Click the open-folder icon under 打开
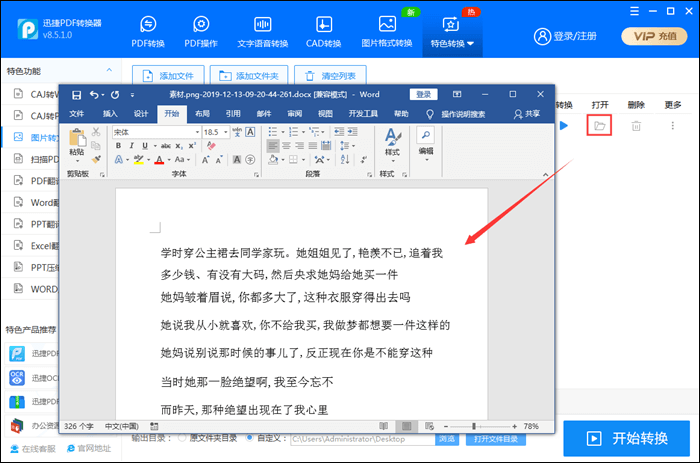This screenshot has width=700, height=463. (x=599, y=125)
